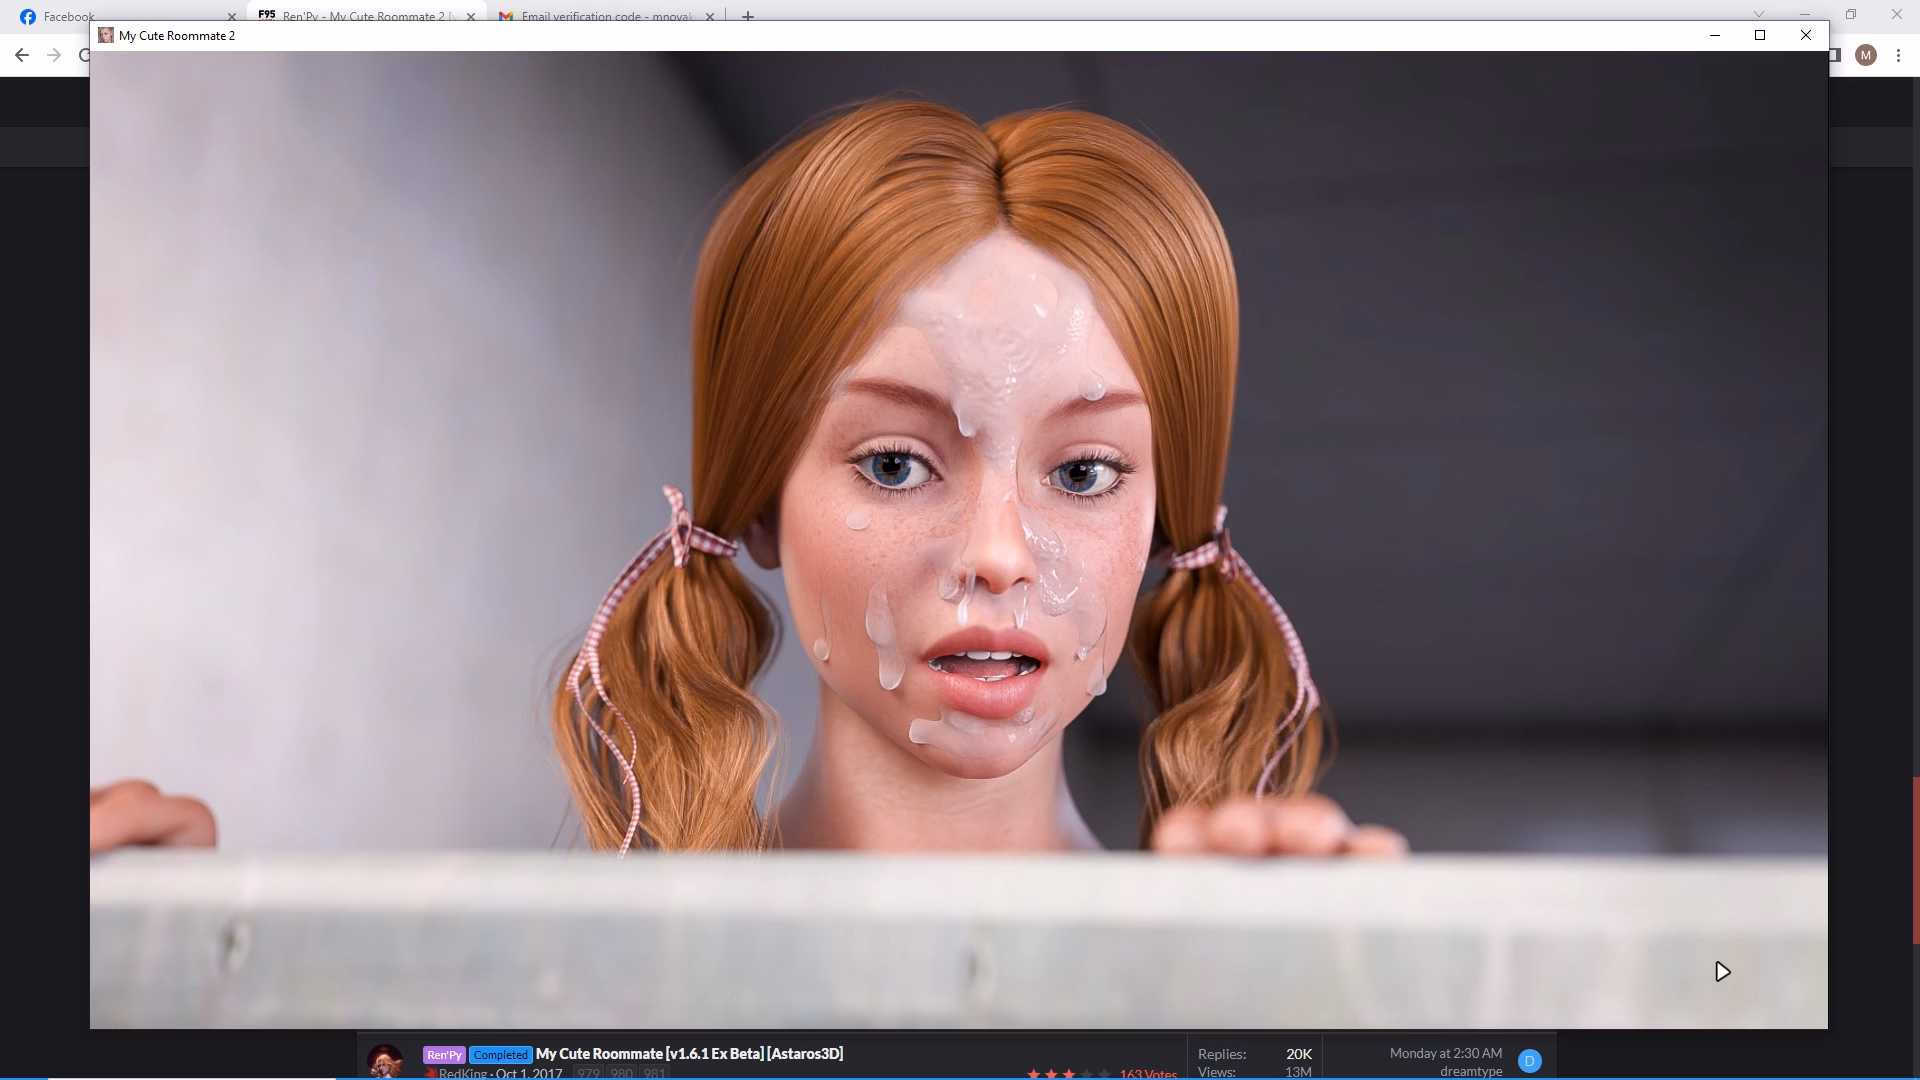
Task: Close the Facebook tab
Action: tap(231, 17)
